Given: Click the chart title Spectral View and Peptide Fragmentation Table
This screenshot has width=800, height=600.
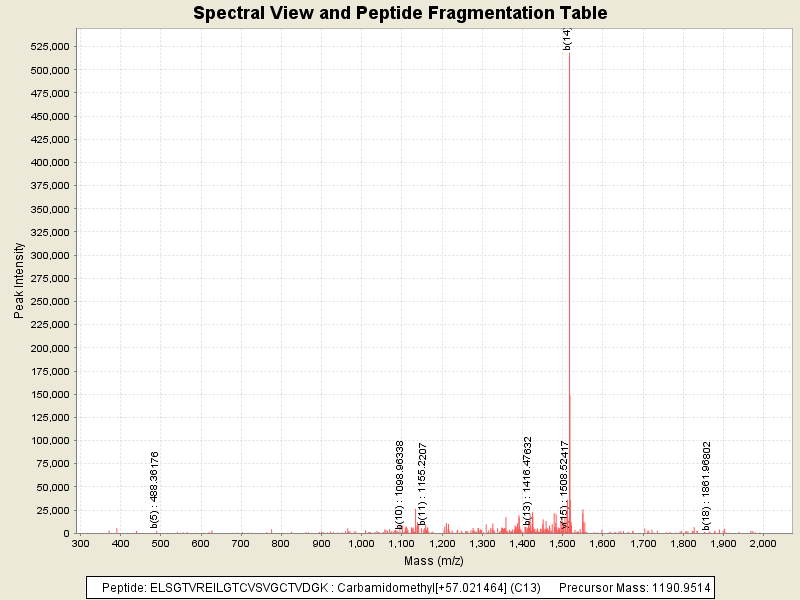Looking at the screenshot, I should [x=400, y=13].
